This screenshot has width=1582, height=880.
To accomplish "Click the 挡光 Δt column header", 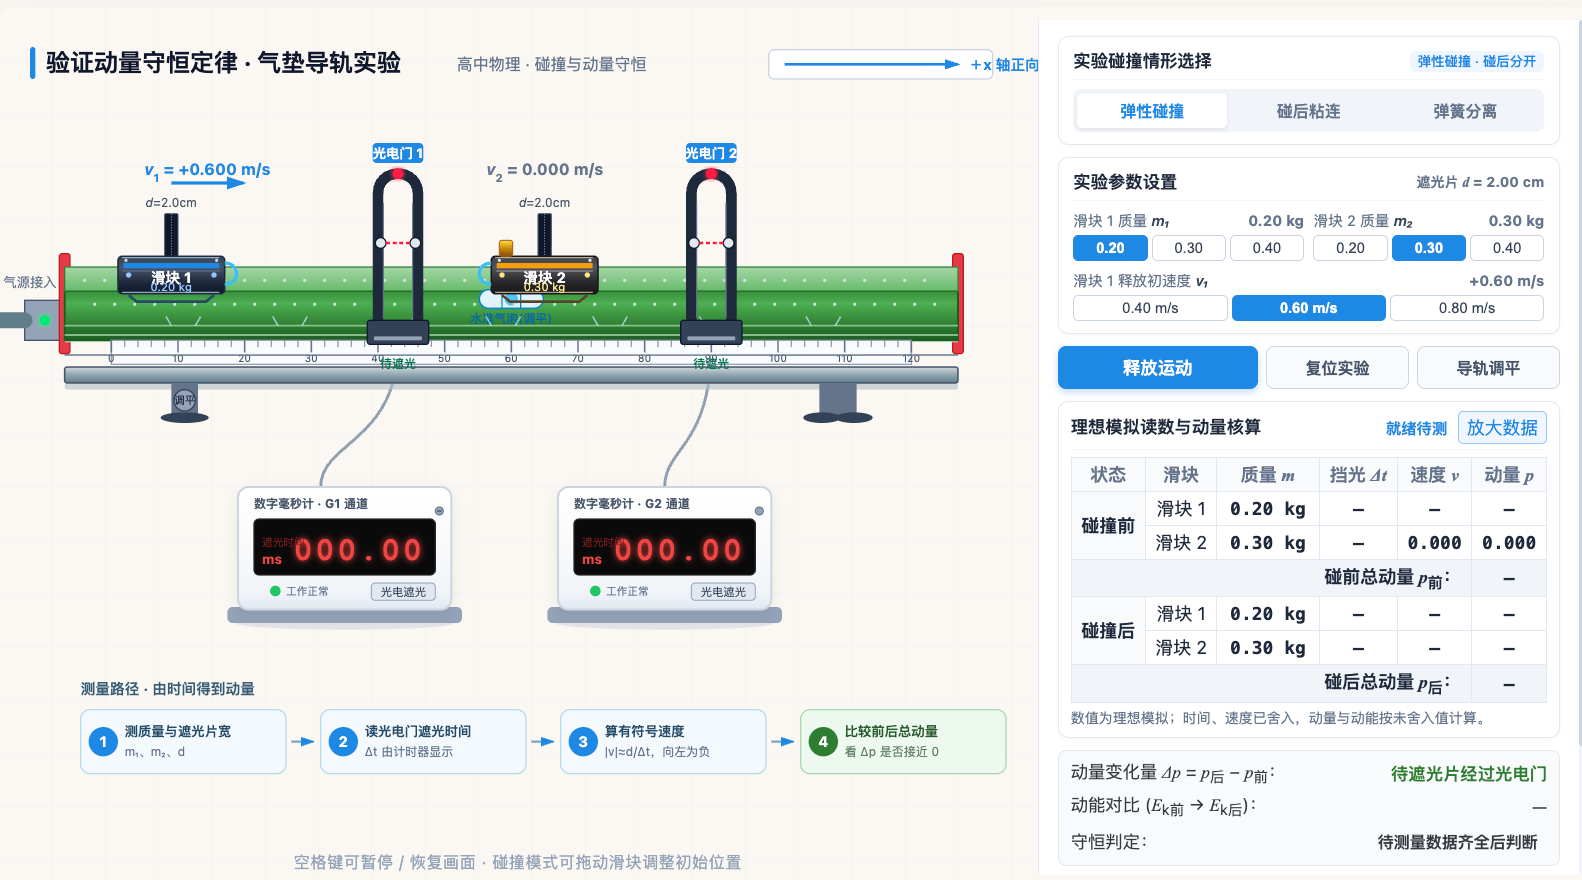I will pos(1358,475).
